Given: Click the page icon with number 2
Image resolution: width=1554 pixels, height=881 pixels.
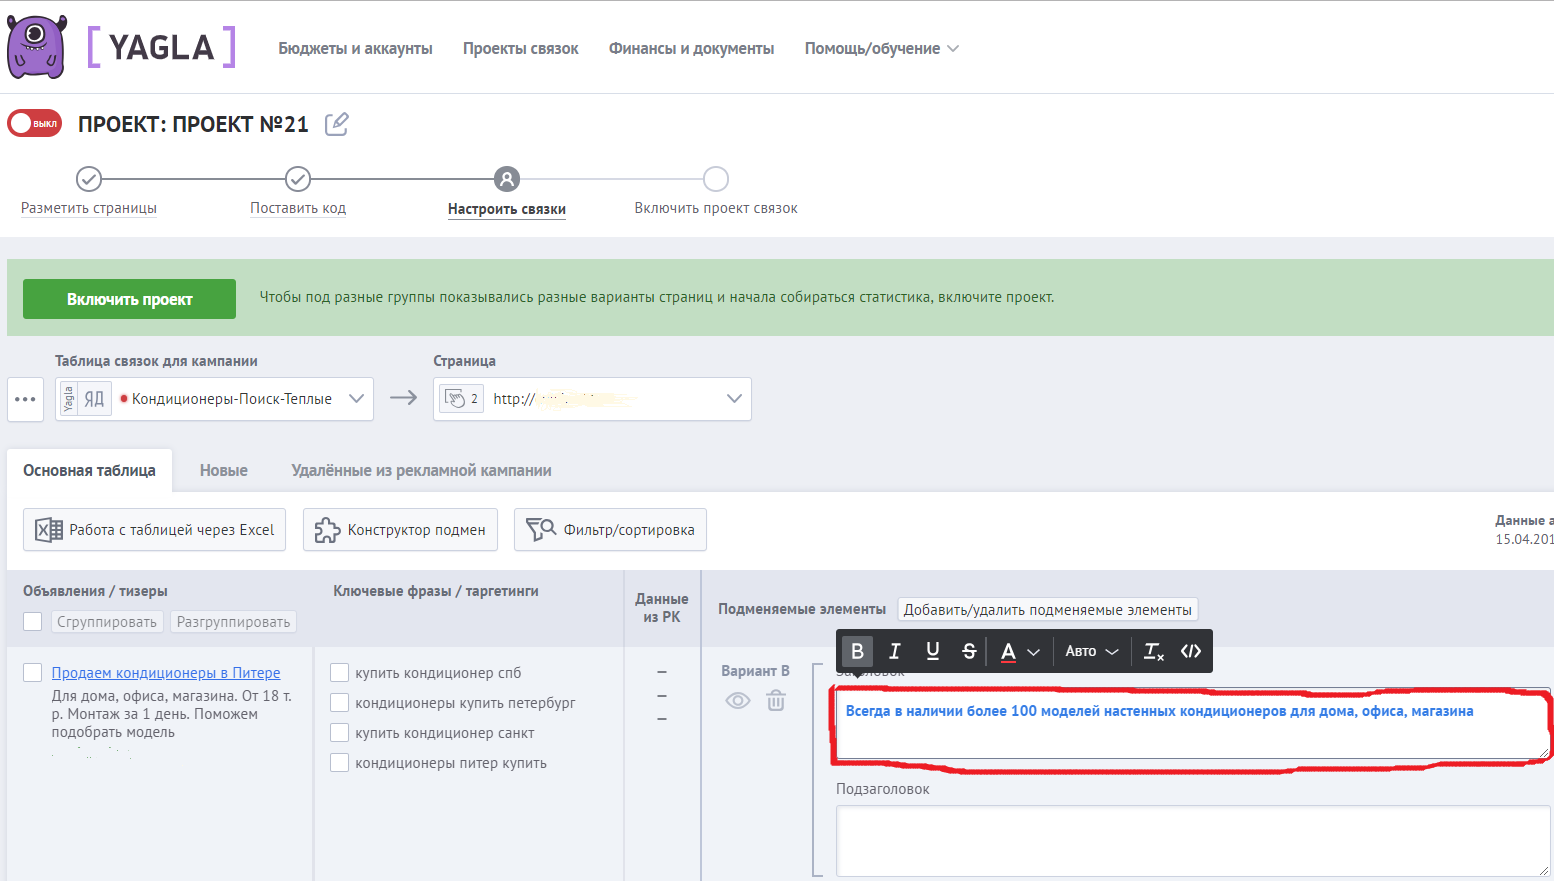Looking at the screenshot, I should pyautogui.click(x=462, y=399).
